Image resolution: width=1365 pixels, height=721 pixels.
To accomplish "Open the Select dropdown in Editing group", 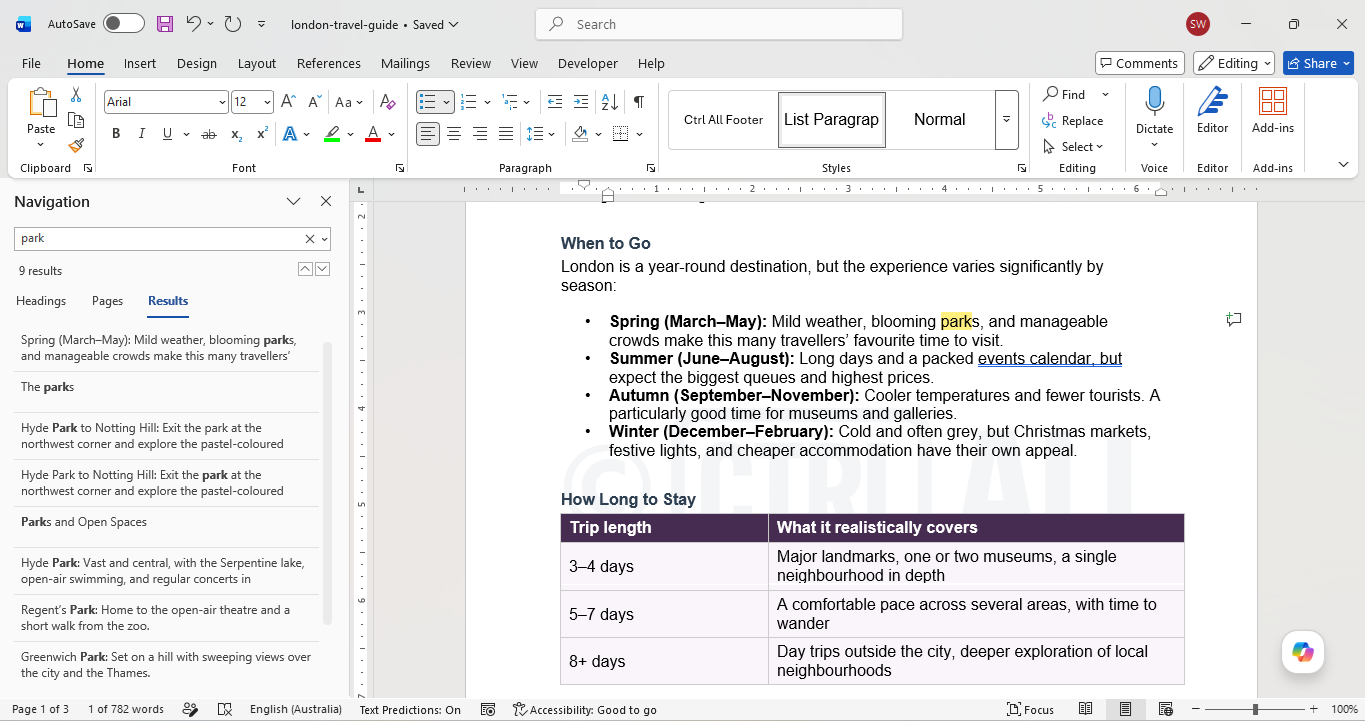I will [x=1073, y=147].
